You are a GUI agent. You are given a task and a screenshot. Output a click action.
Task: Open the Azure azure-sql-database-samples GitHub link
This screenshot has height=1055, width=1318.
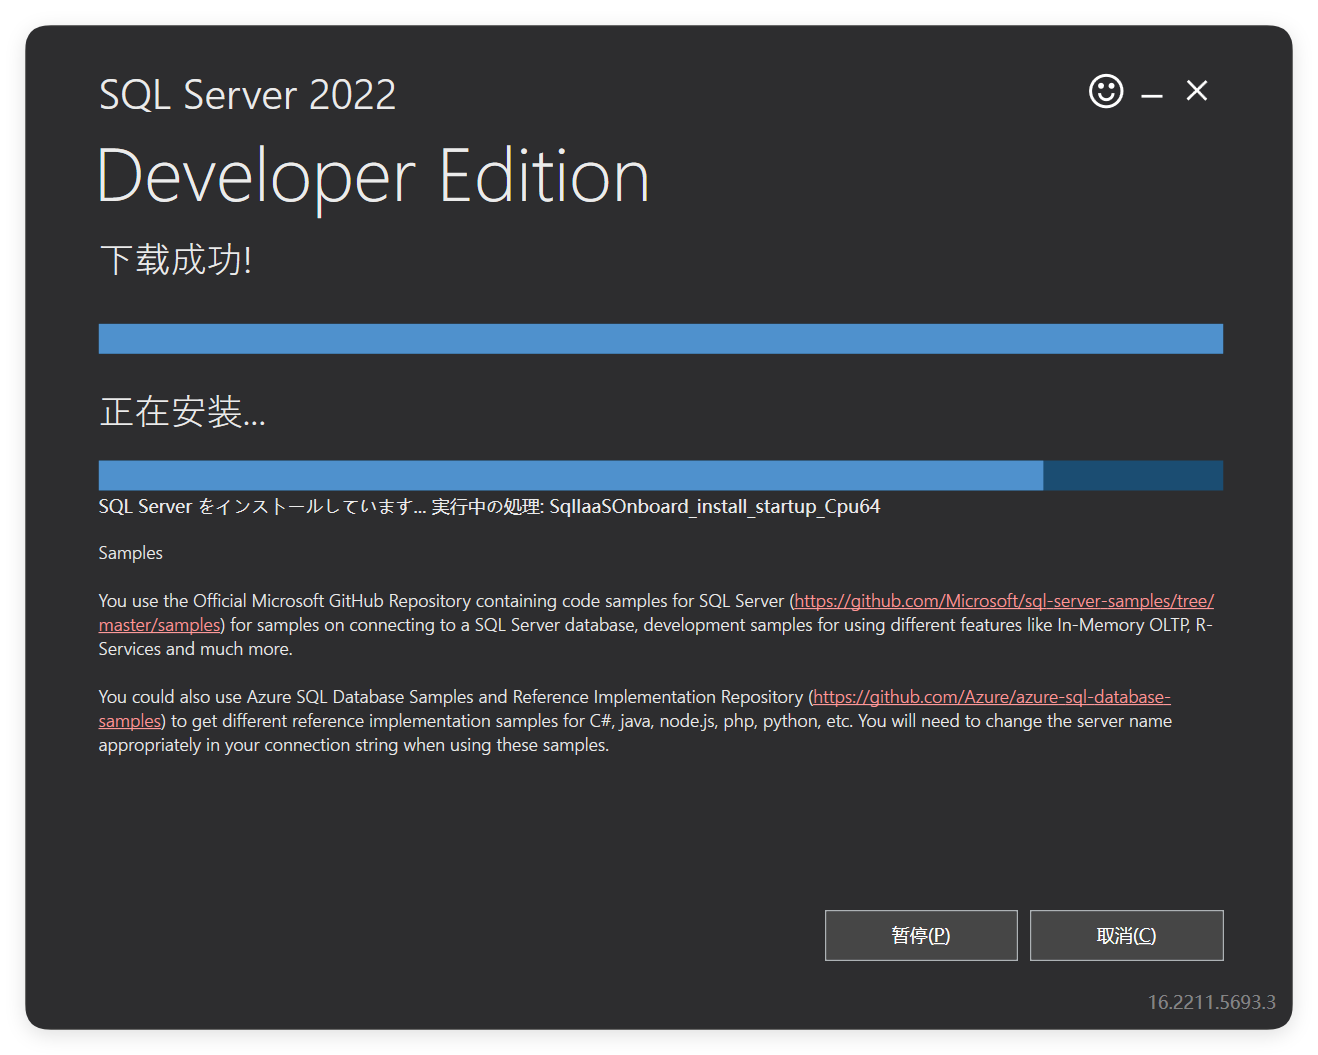992,697
